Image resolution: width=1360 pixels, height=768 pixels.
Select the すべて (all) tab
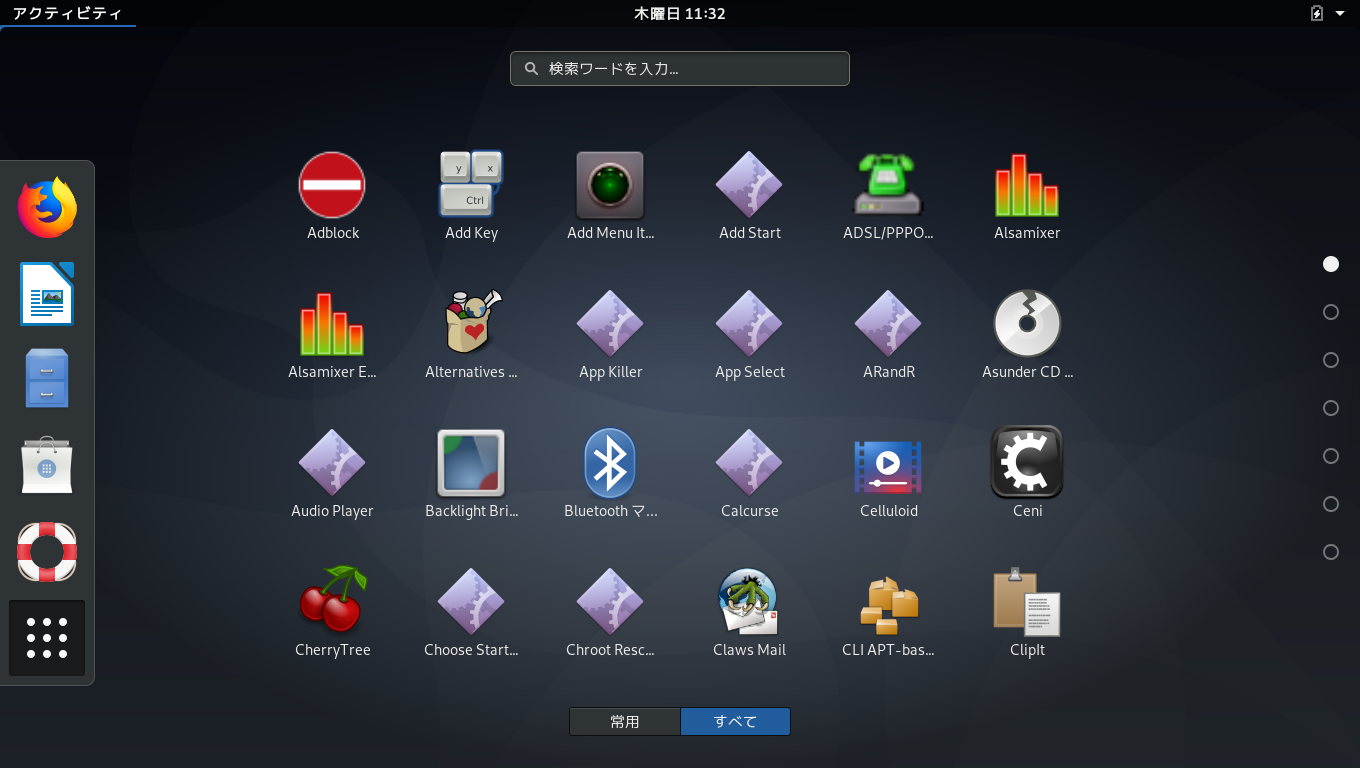coord(735,721)
